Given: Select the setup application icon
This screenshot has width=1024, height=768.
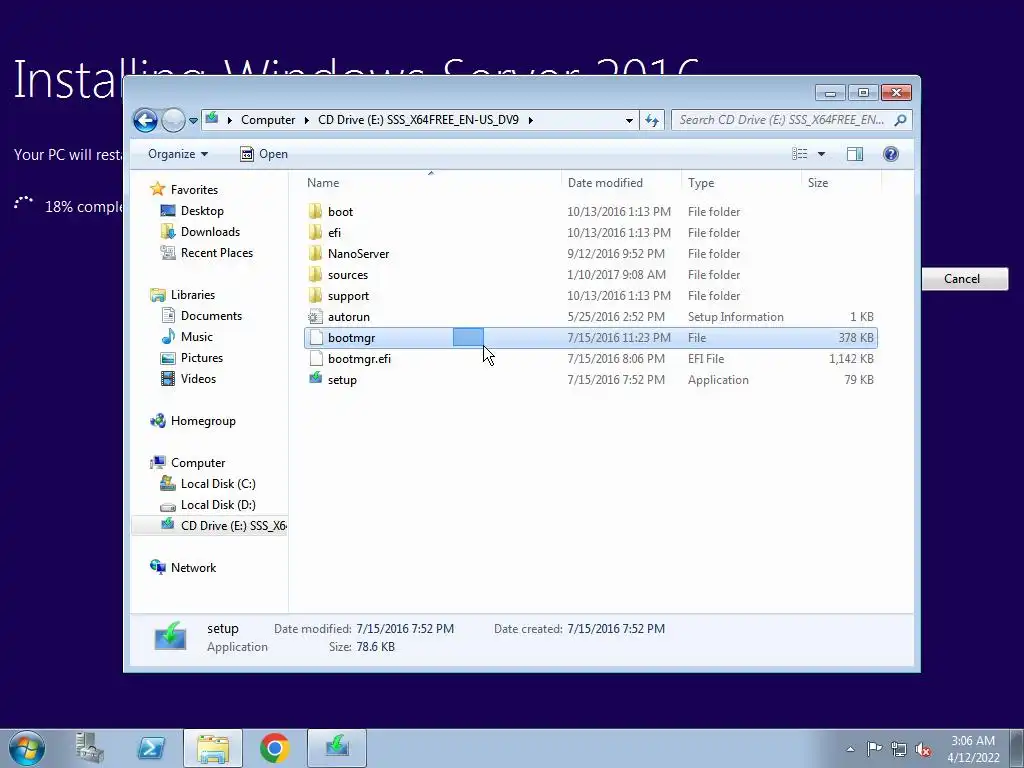Looking at the screenshot, I should point(315,379).
